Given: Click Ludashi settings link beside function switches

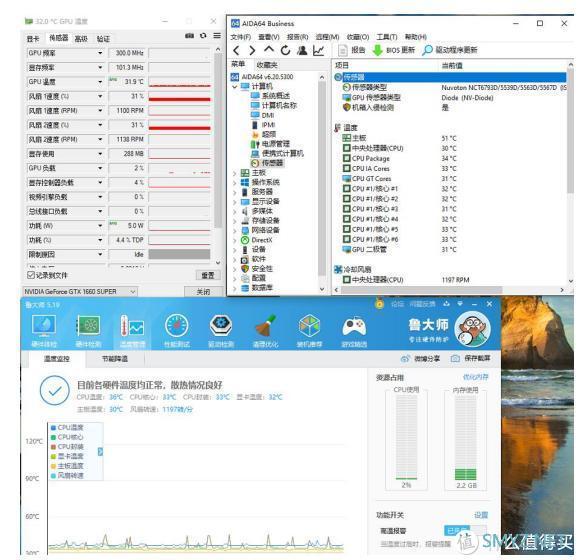Looking at the screenshot, I should pyautogui.click(x=481, y=515).
